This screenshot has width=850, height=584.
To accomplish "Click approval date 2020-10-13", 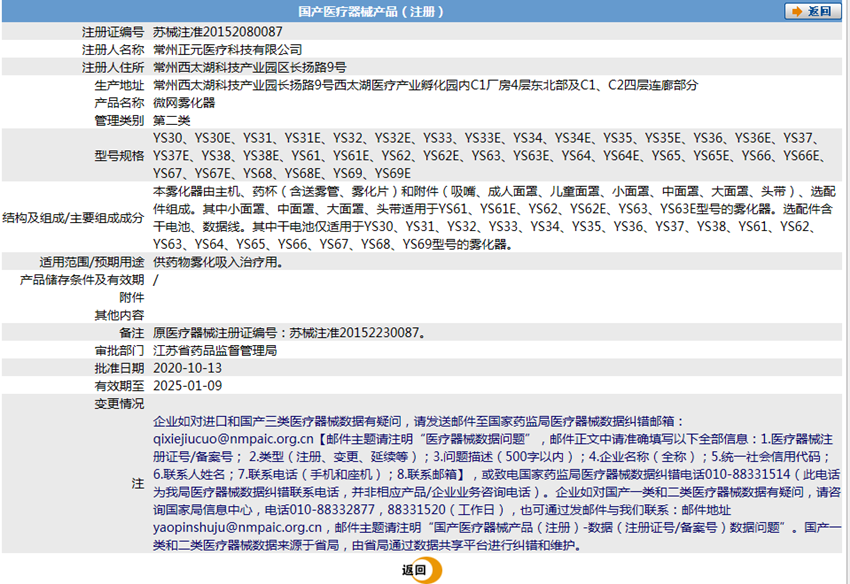I will (x=188, y=368).
